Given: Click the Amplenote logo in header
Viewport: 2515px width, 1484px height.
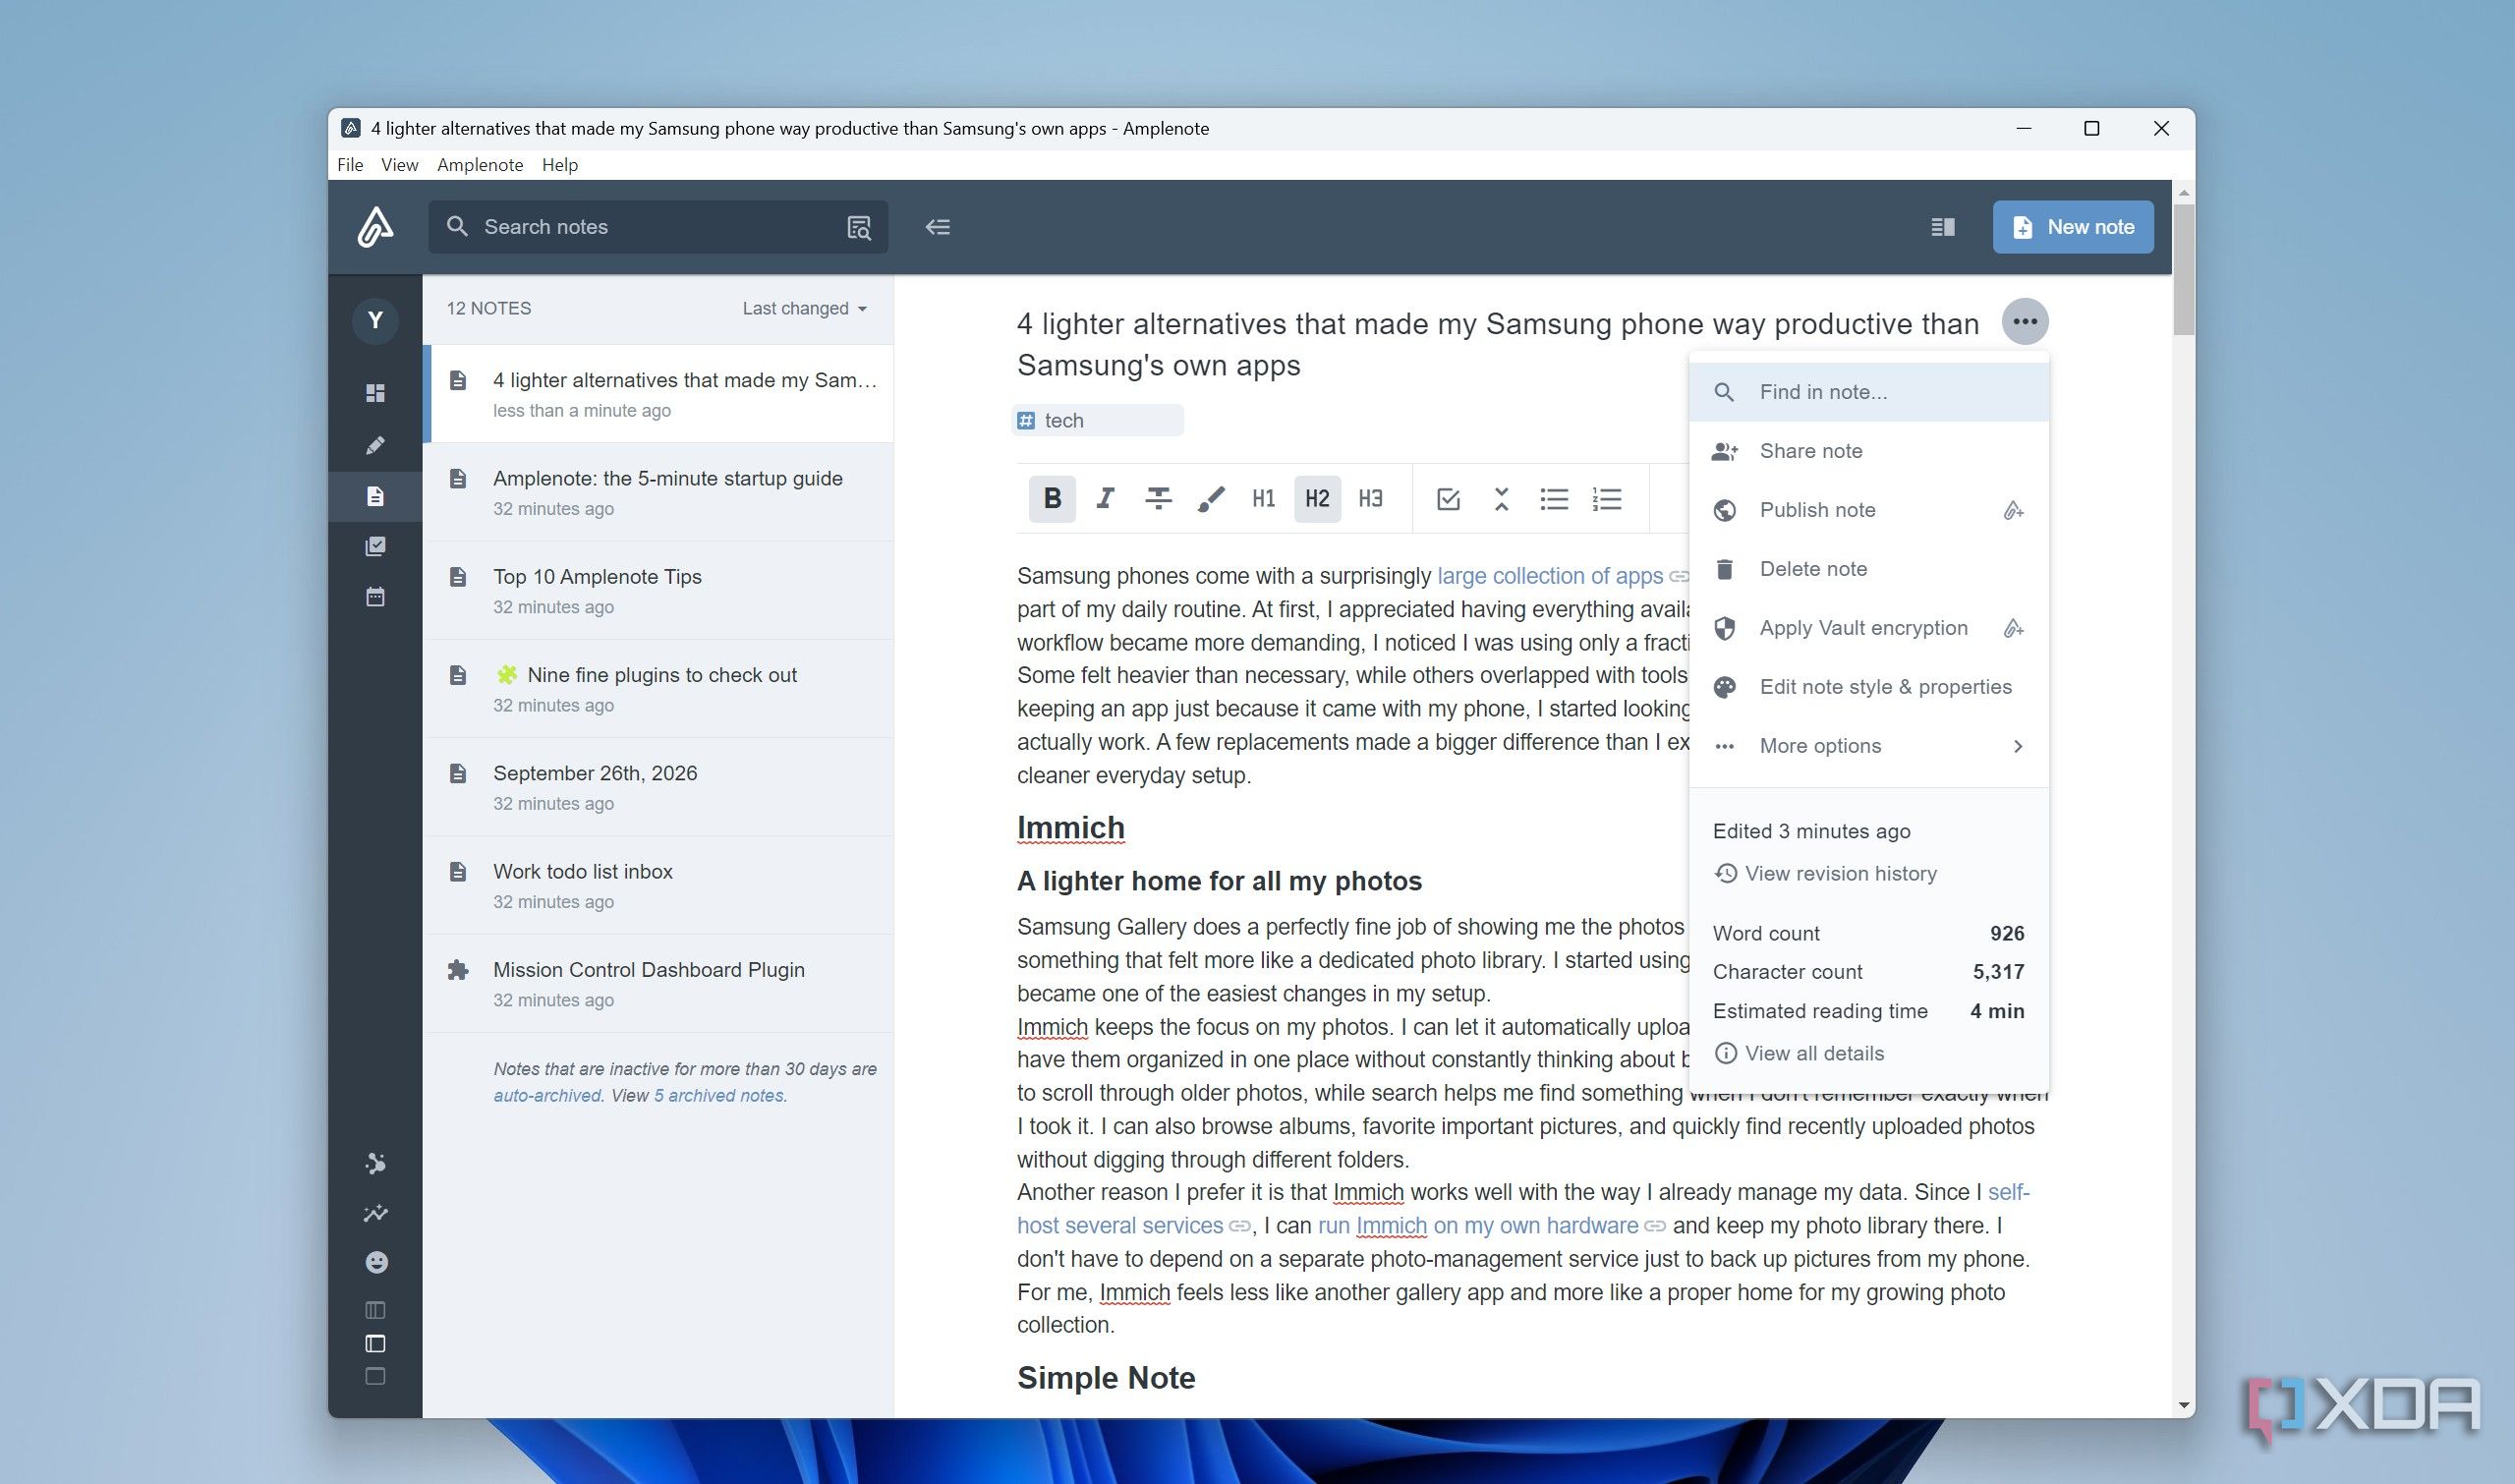Looking at the screenshot, I should [x=375, y=227].
